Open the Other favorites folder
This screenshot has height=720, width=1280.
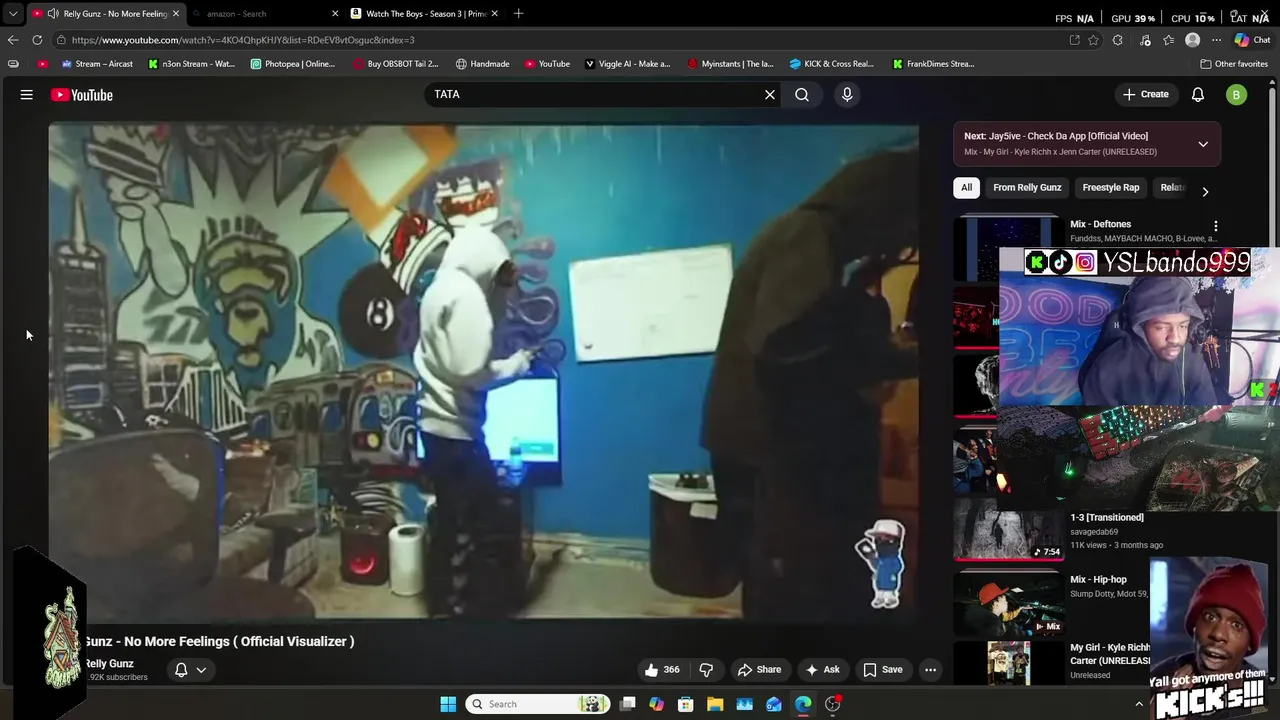point(1234,64)
